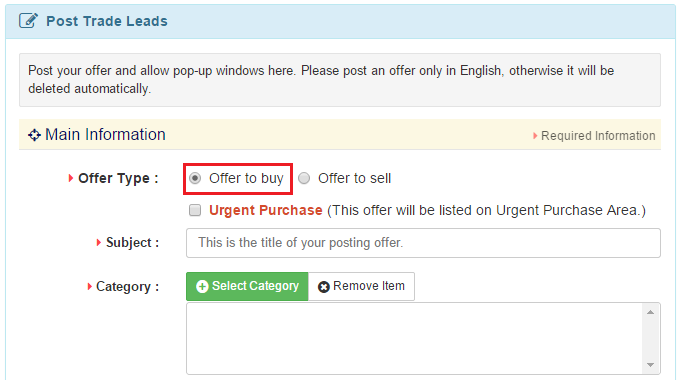Click the X icon on Remove Item
Image resolution: width=680 pixels, height=380 pixels.
pyautogui.click(x=324, y=287)
